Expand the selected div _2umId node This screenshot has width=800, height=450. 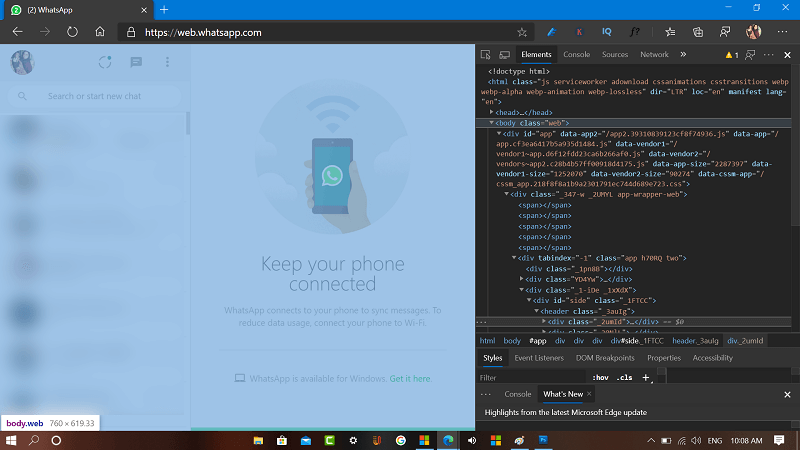(544, 322)
